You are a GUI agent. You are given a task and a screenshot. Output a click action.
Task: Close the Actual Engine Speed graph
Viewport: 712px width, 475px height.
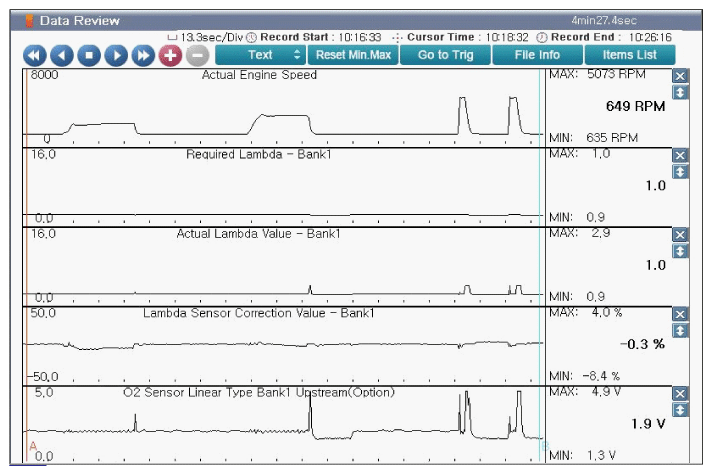681,76
